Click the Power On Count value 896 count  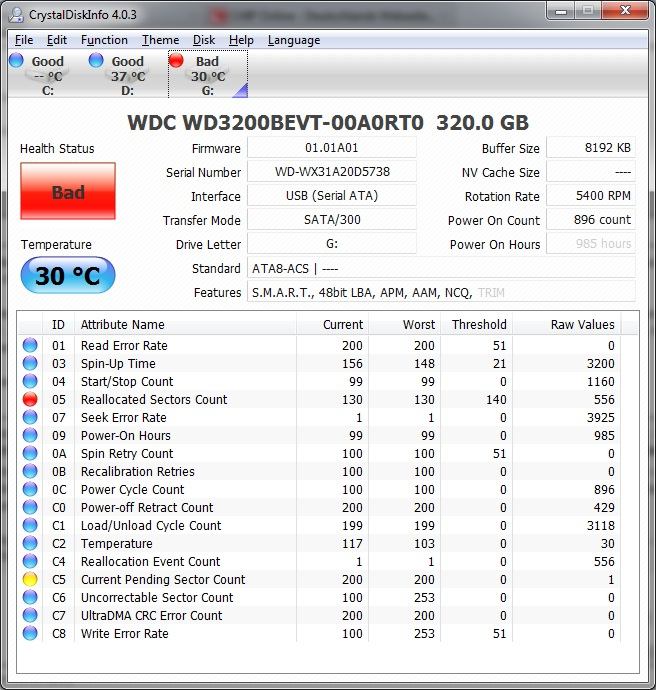click(591, 220)
